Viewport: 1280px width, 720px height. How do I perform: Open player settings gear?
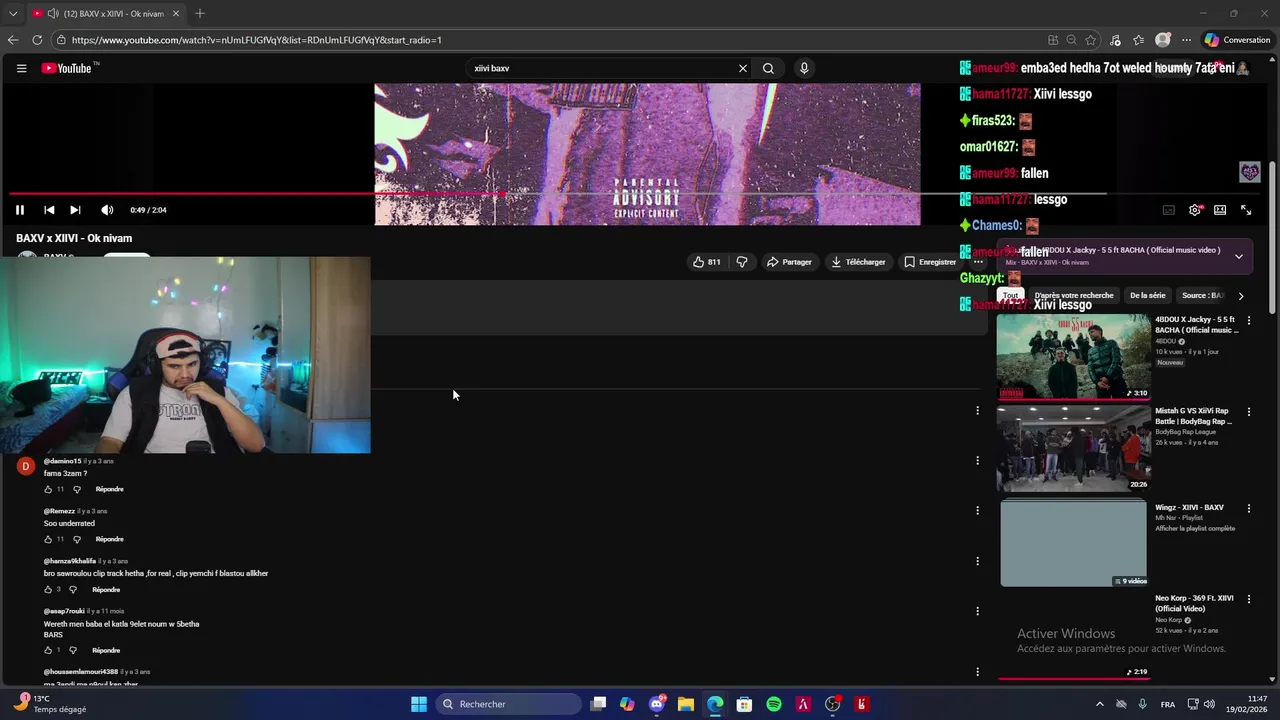point(1194,210)
